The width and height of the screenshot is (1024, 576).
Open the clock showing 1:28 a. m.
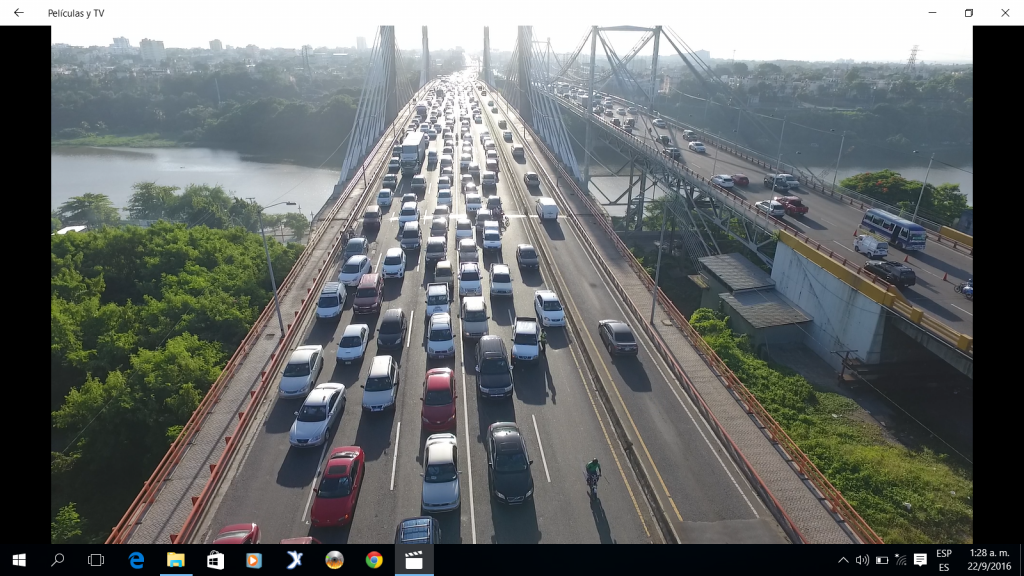989,560
